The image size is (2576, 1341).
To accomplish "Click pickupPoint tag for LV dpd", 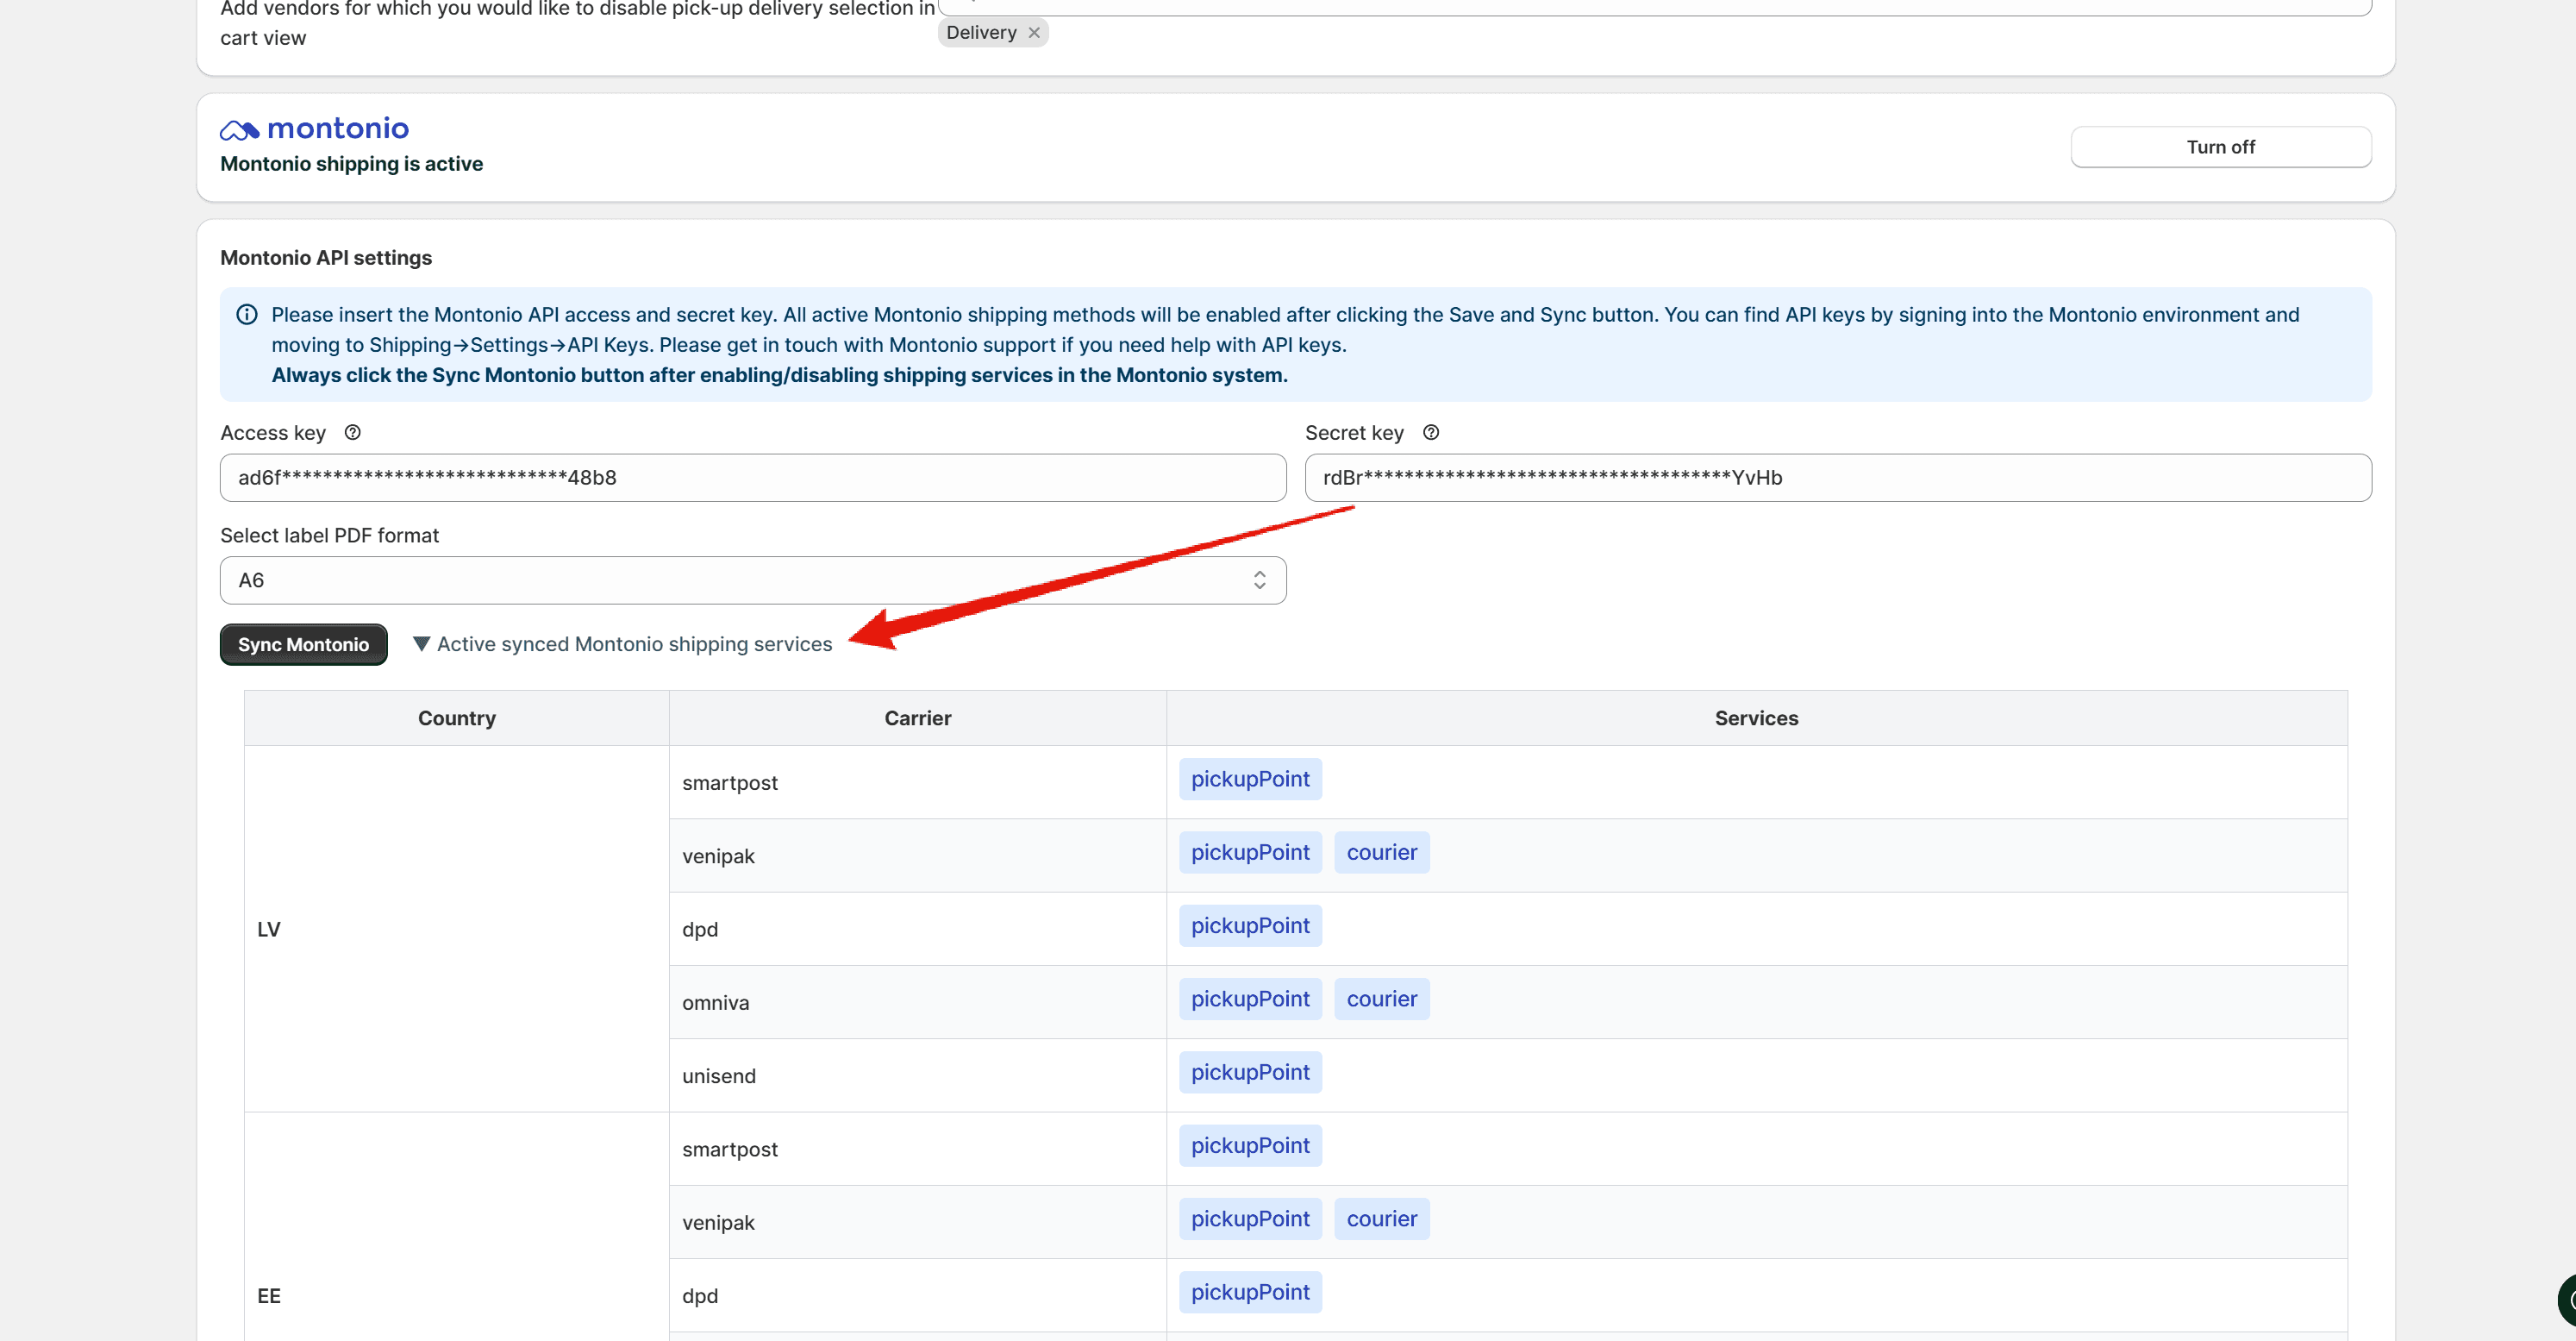I will coord(1249,925).
